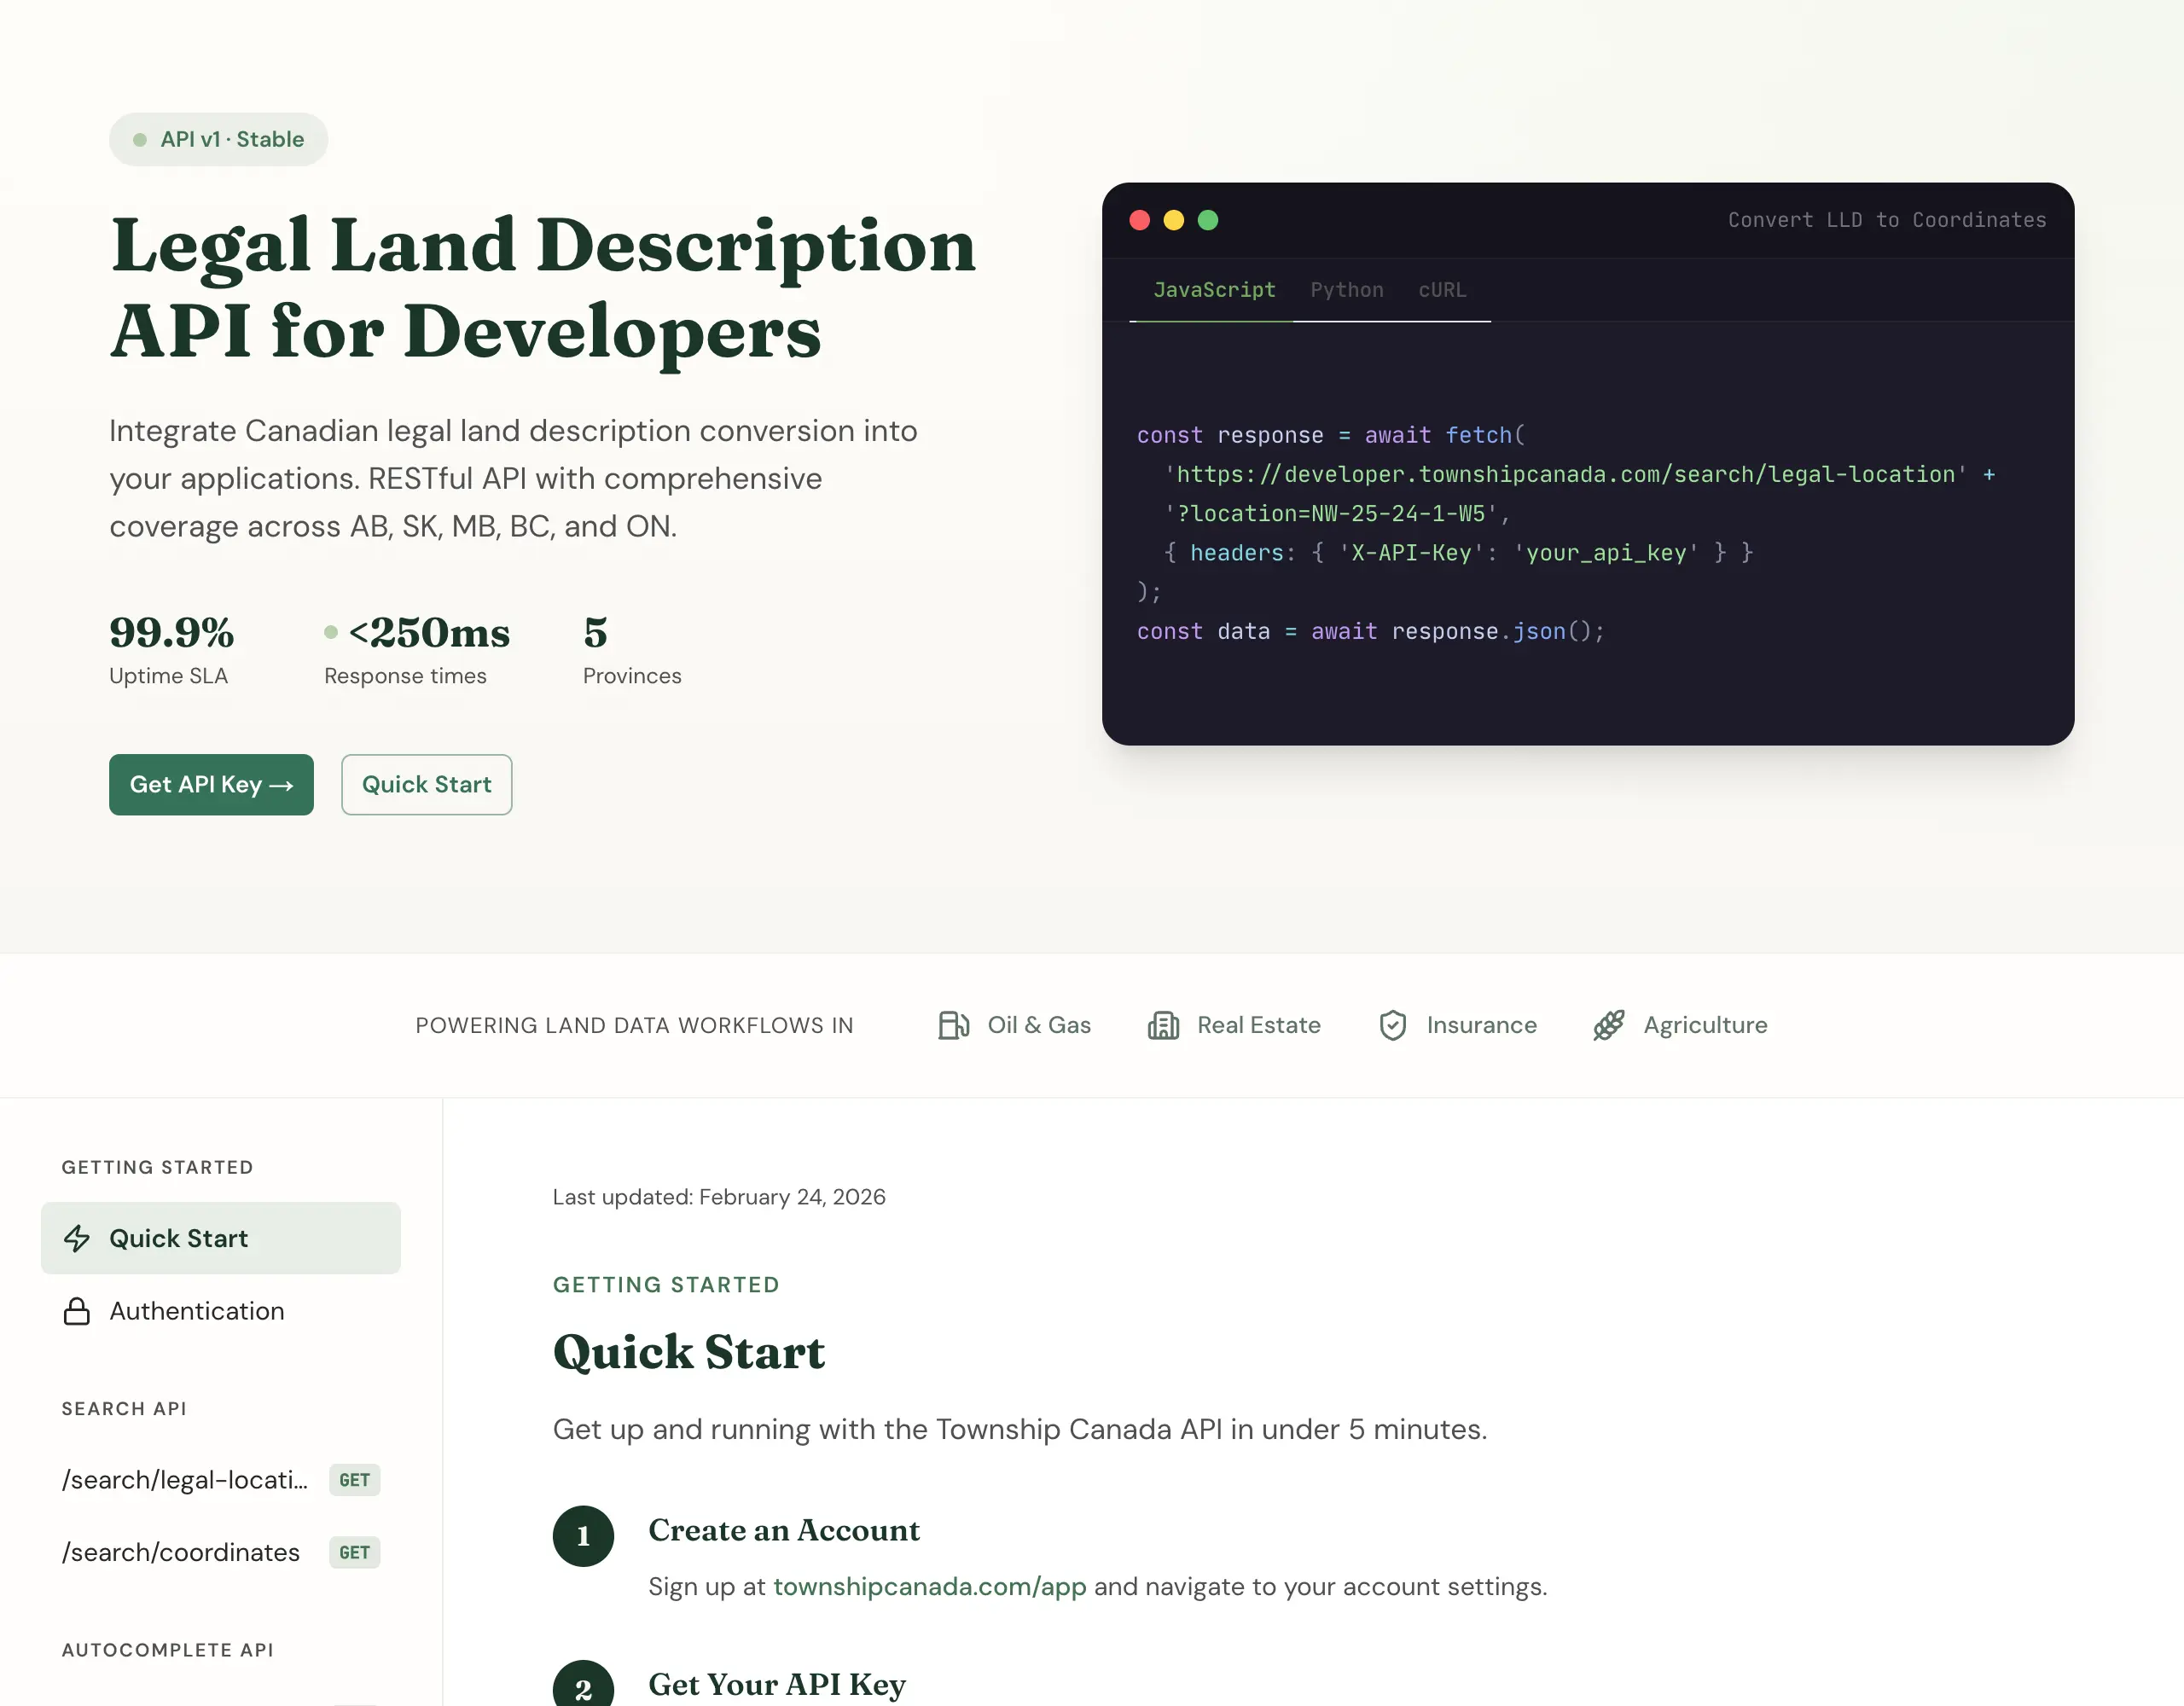Select the Insurance shield icon
Viewport: 2184px width, 1706px height.
[1392, 1025]
